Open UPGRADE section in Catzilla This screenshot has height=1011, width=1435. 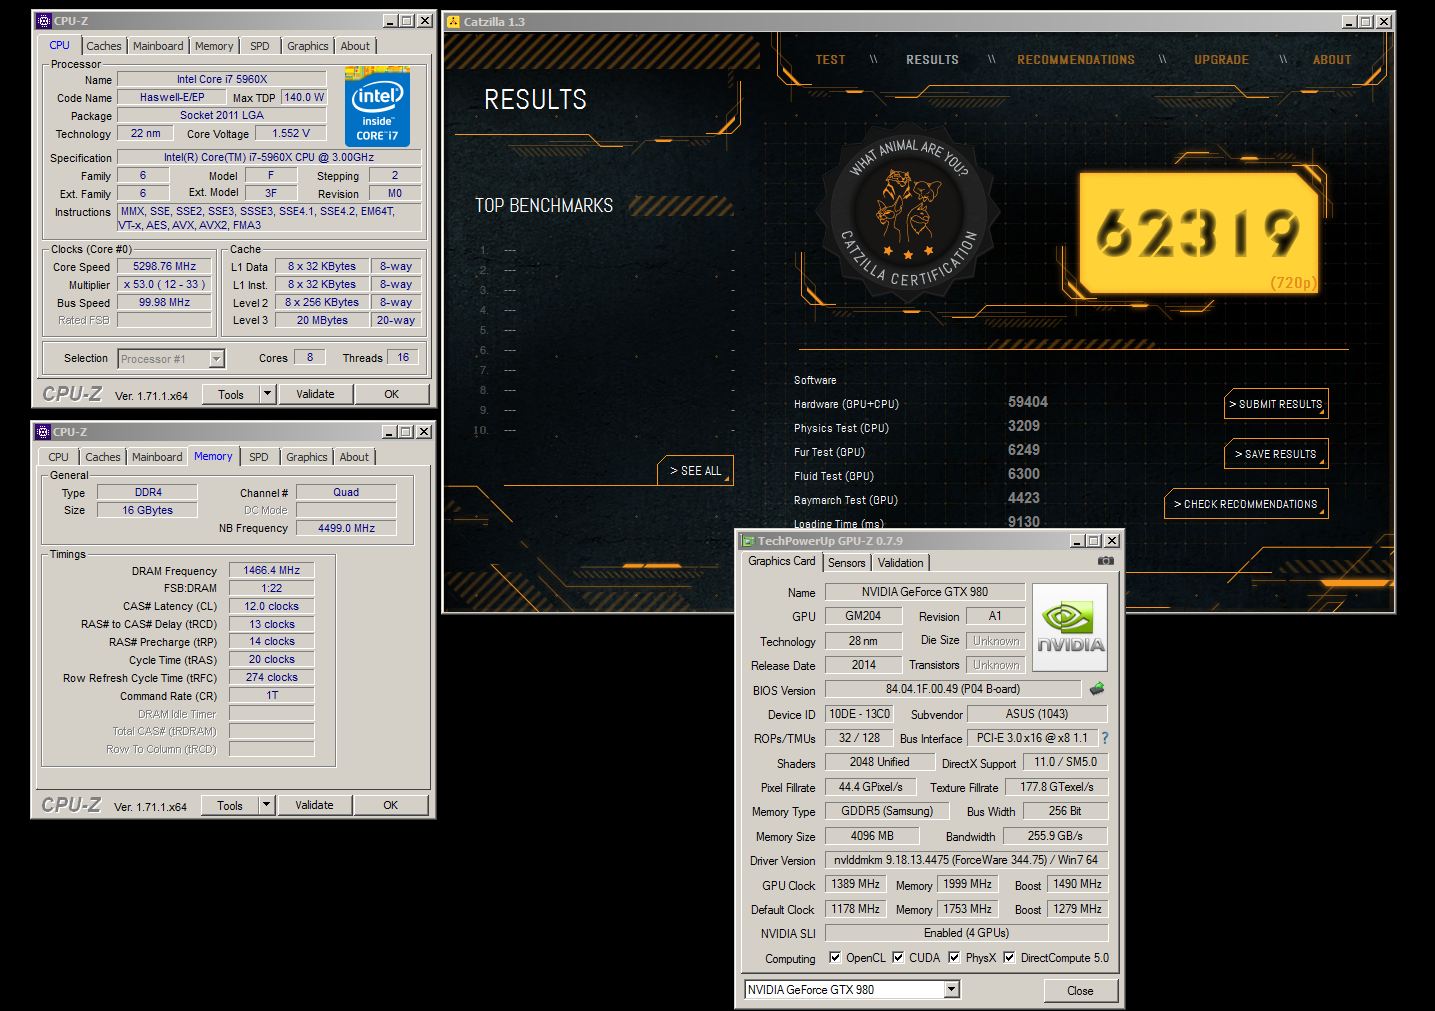1222,60
